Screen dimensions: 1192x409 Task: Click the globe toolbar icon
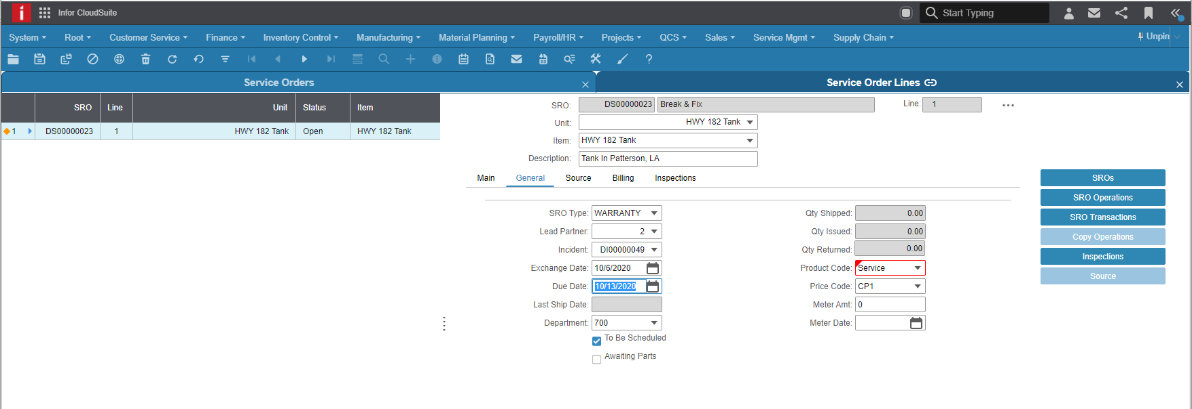[119, 59]
